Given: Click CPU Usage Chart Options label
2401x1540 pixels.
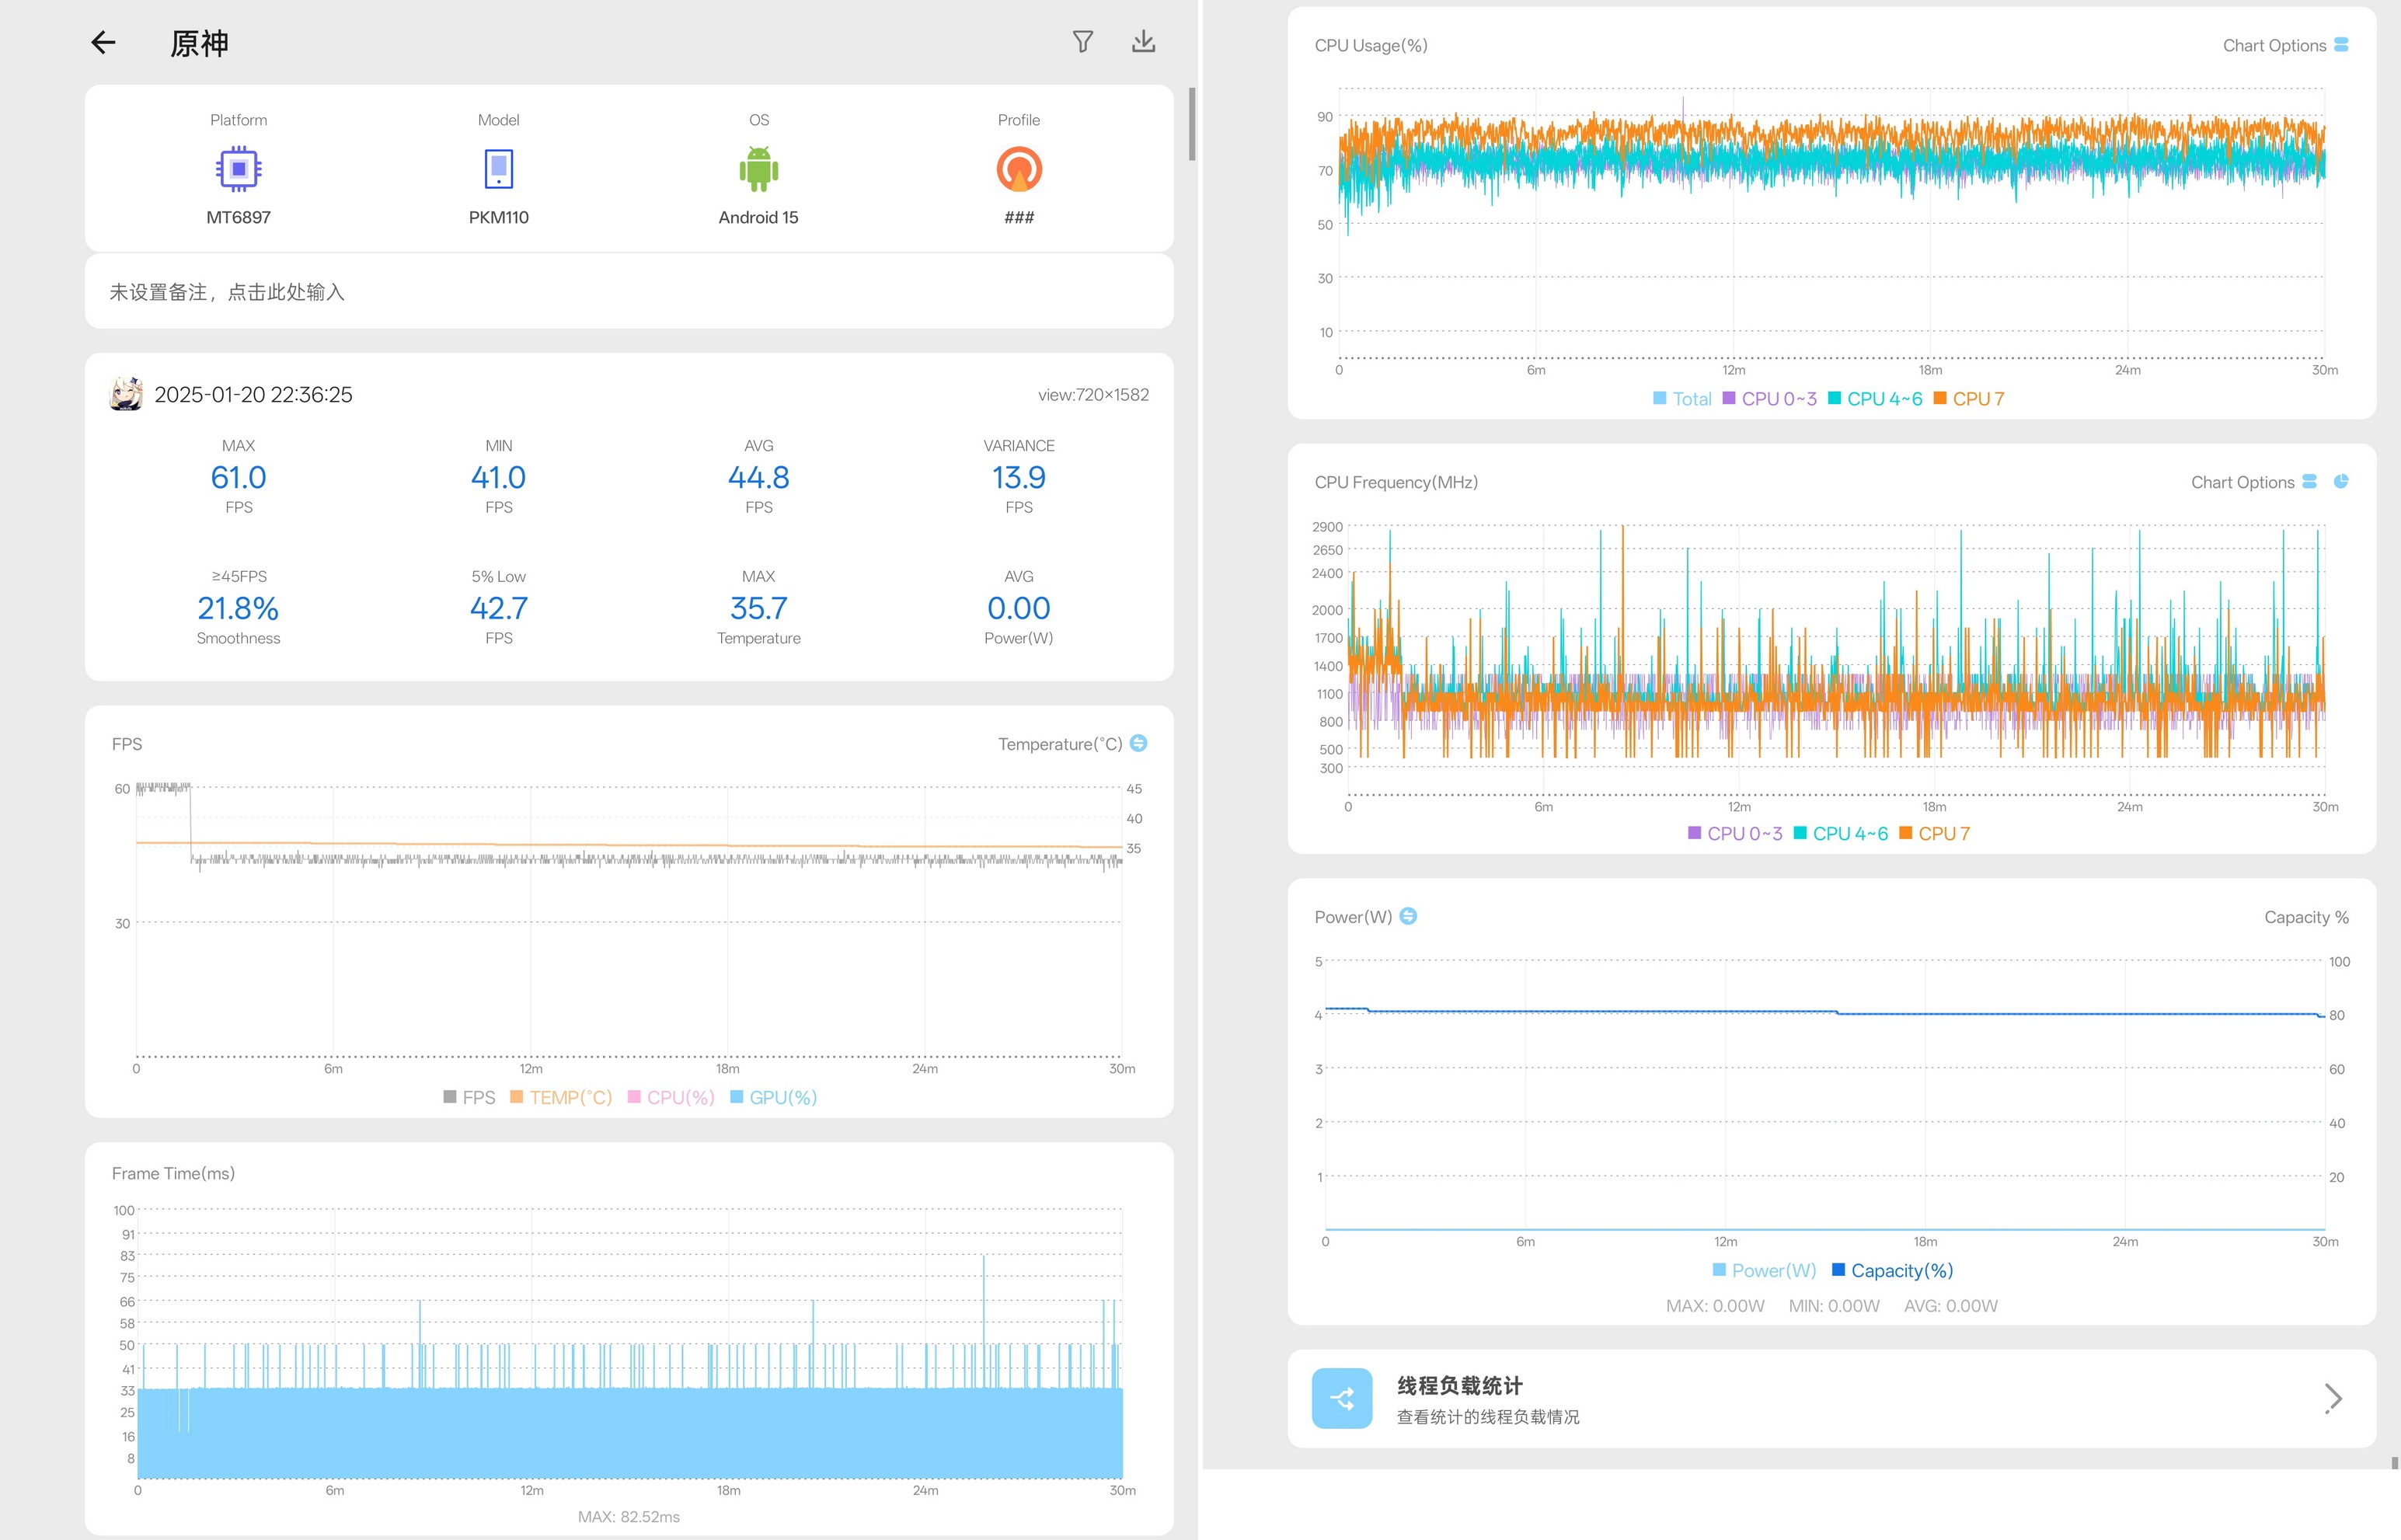Looking at the screenshot, I should click(2274, 45).
